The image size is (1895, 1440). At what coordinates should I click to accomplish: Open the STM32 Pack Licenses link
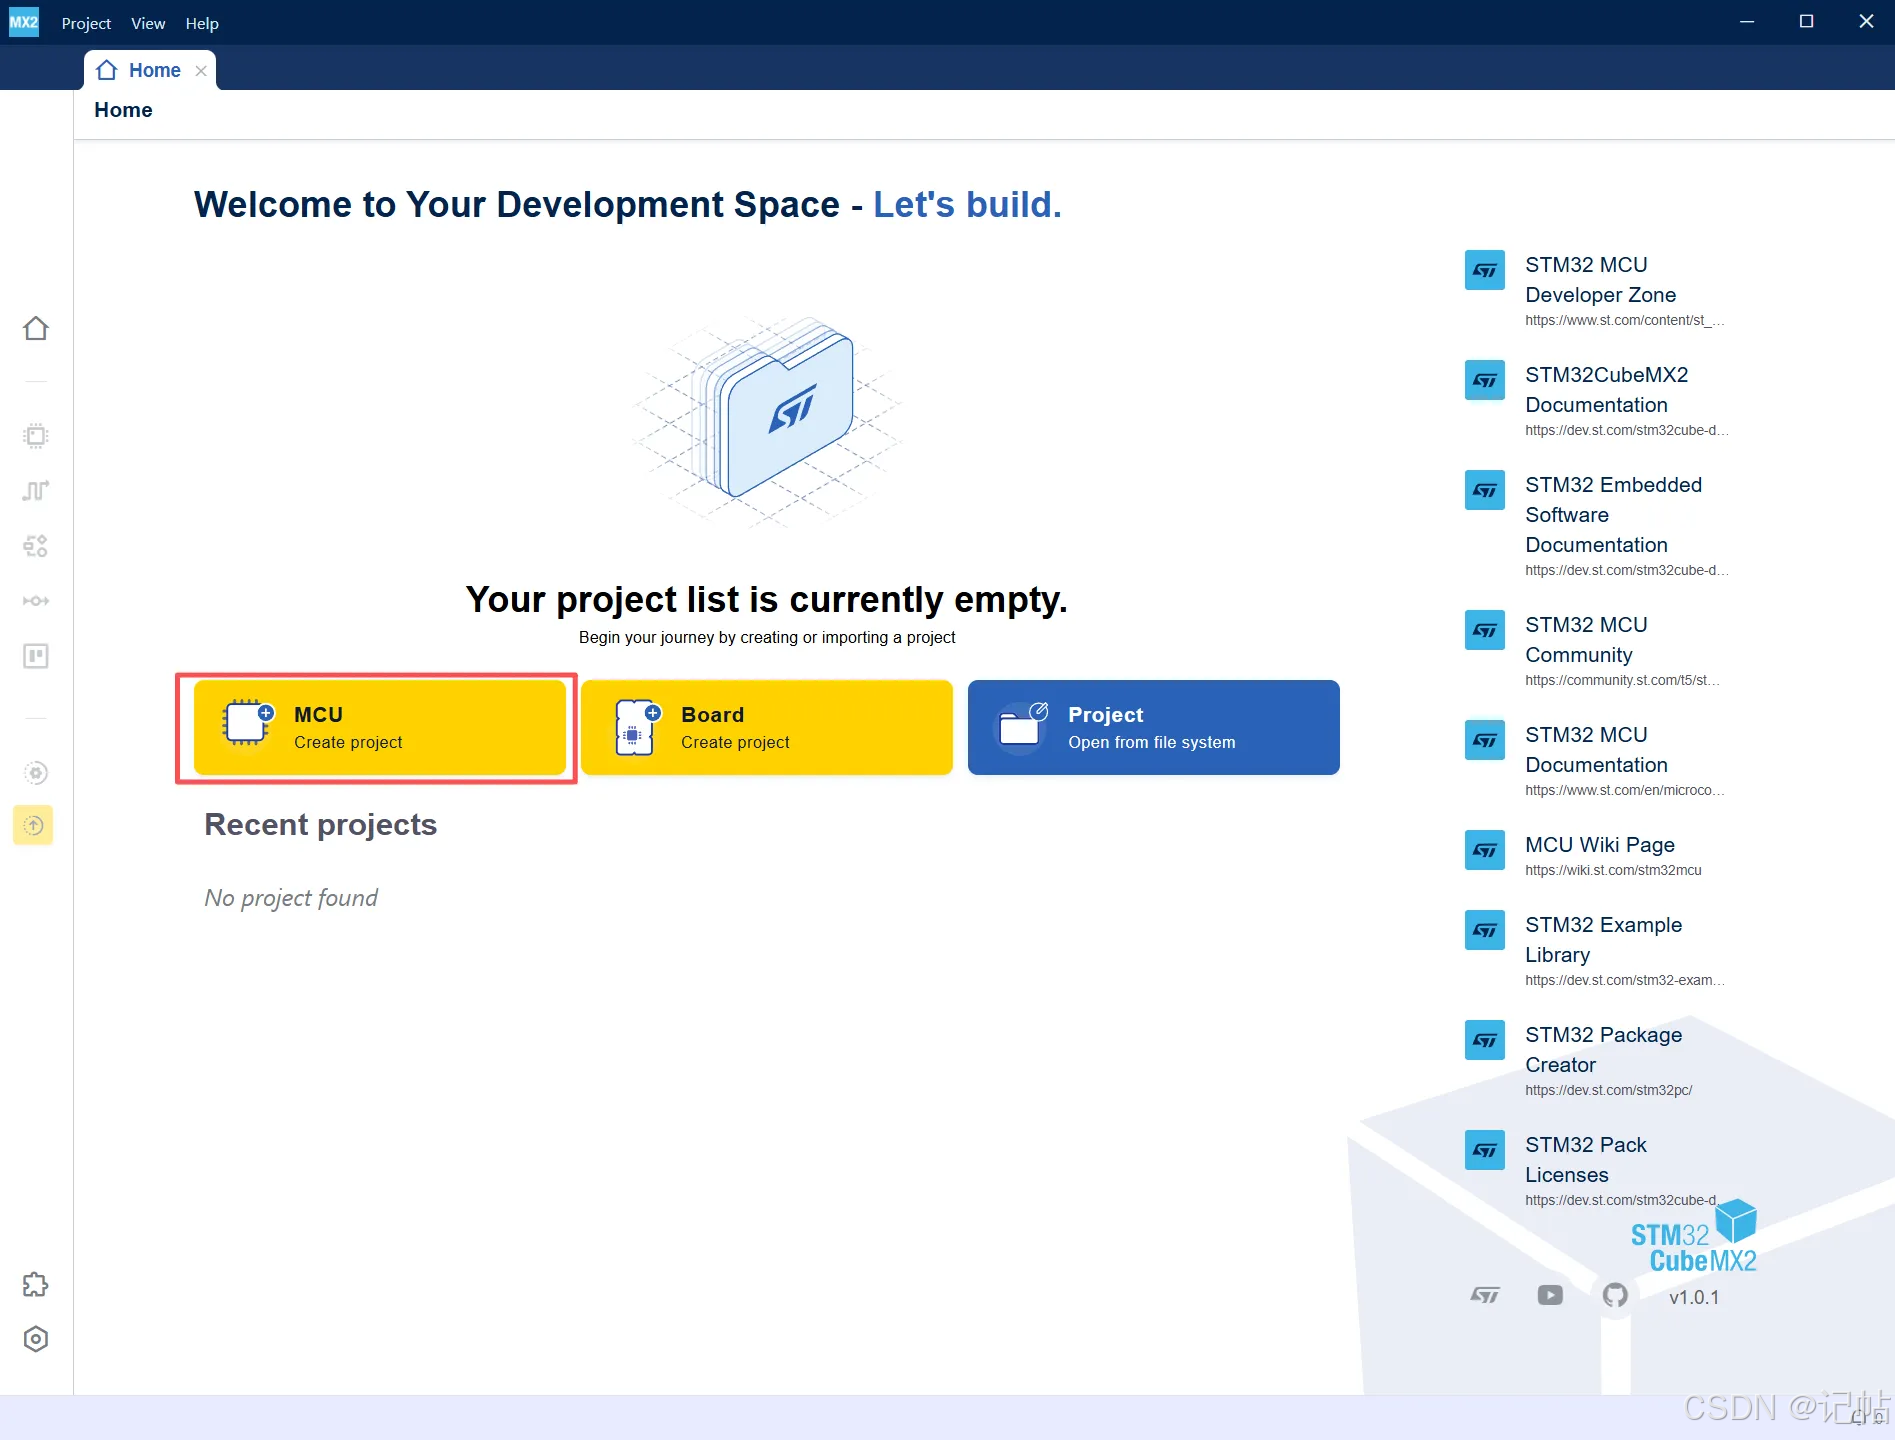pos(1585,1160)
